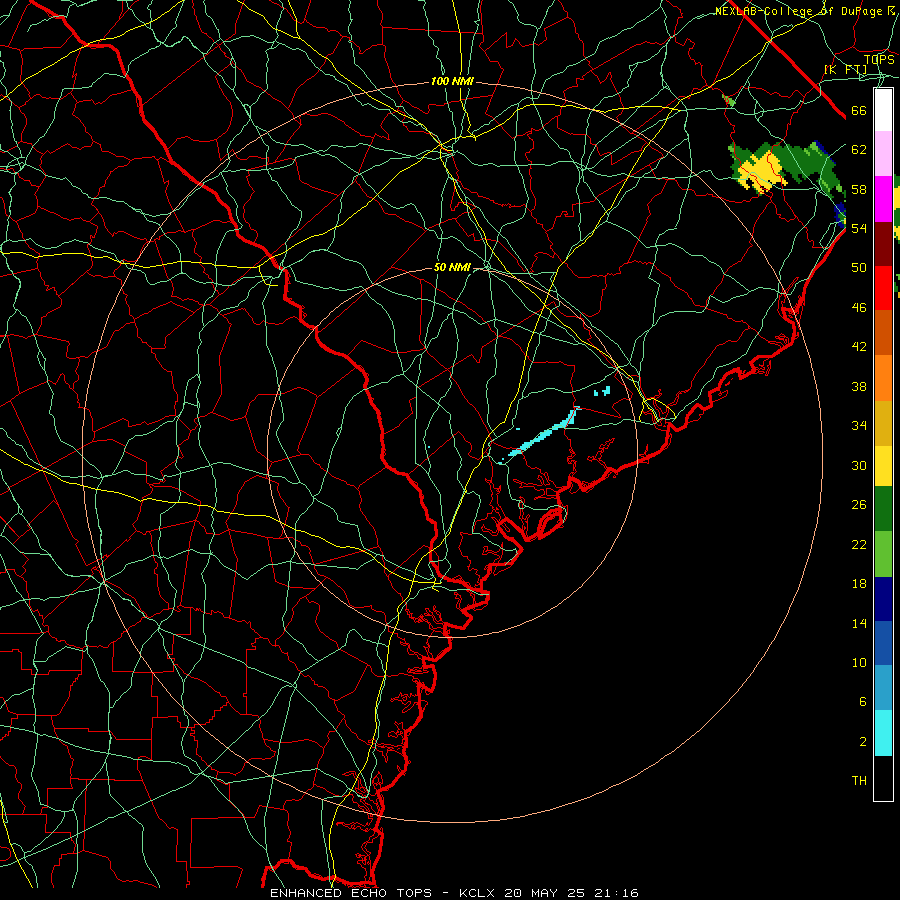
Task: Click the black TH threshold swatch
Action: pyautogui.click(x=883, y=778)
